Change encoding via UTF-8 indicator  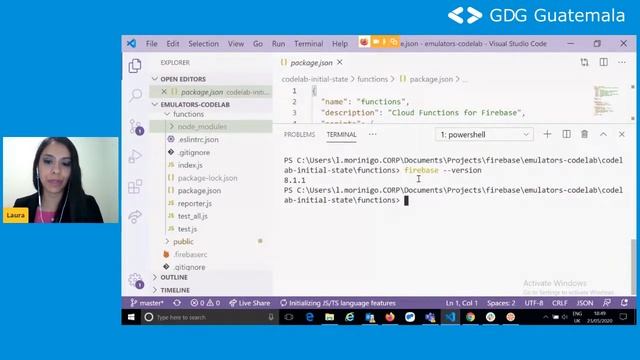(533, 303)
